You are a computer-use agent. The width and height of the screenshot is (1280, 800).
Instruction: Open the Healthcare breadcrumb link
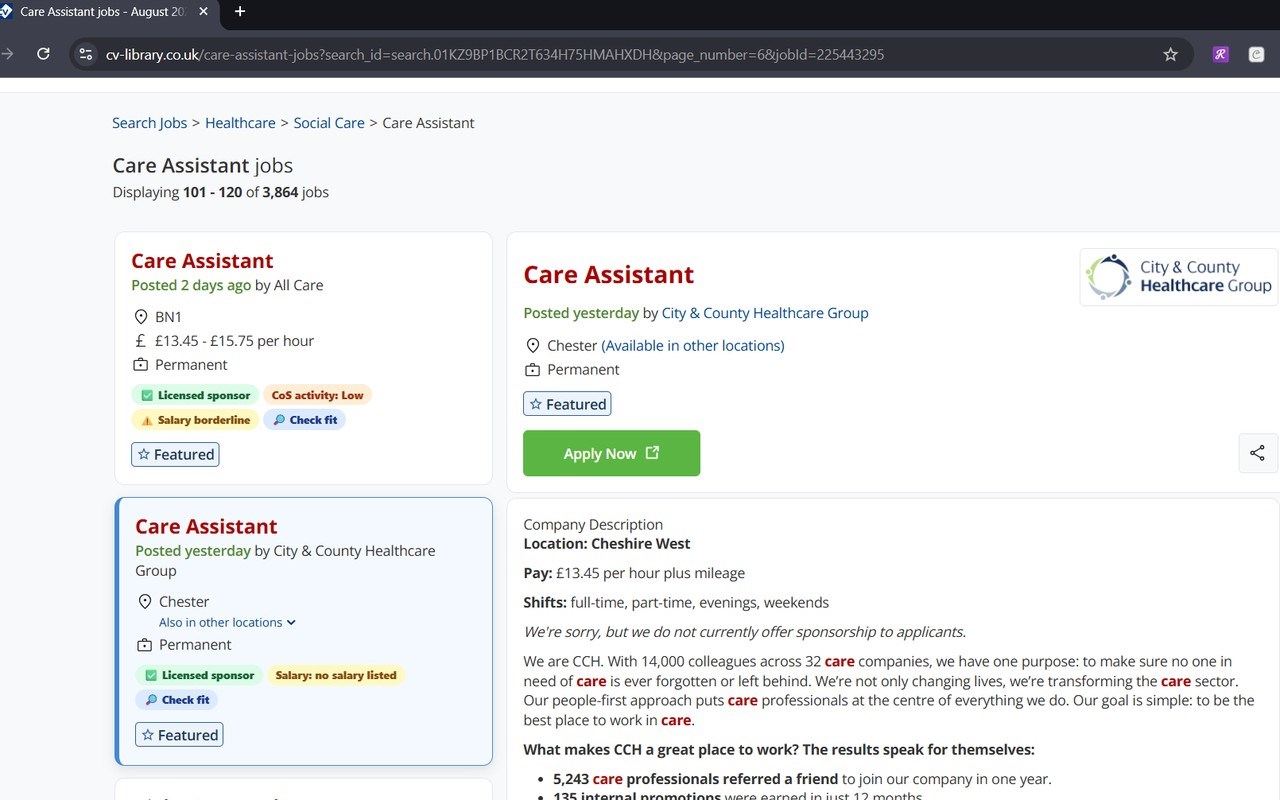coord(240,123)
